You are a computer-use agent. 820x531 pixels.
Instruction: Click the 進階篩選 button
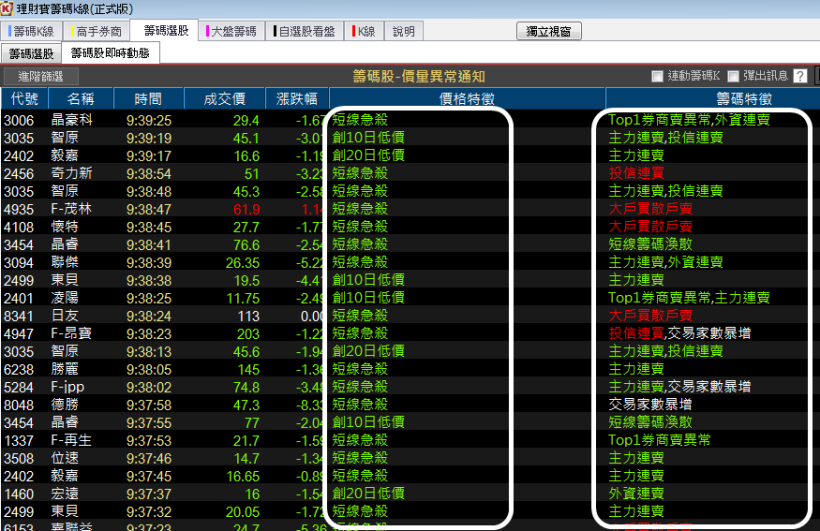point(41,76)
